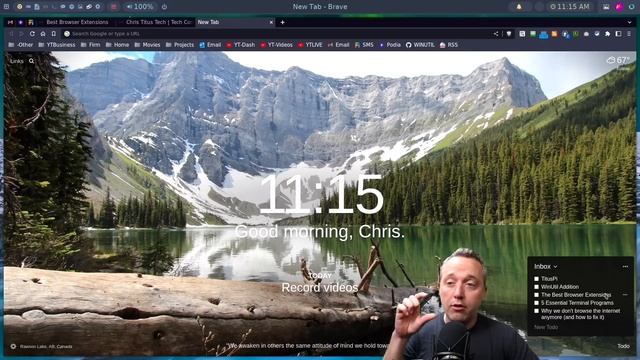The height and width of the screenshot is (360, 640).
Task: Open the new tab plus button
Action: pyautogui.click(x=282, y=22)
